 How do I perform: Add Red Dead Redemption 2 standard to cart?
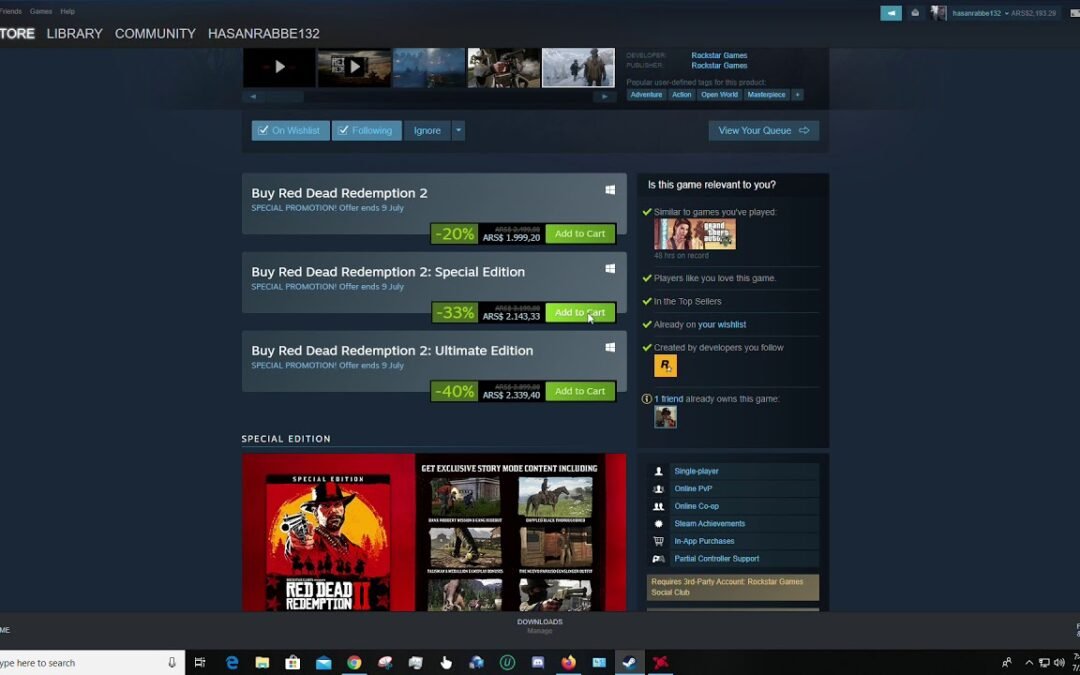(x=580, y=233)
